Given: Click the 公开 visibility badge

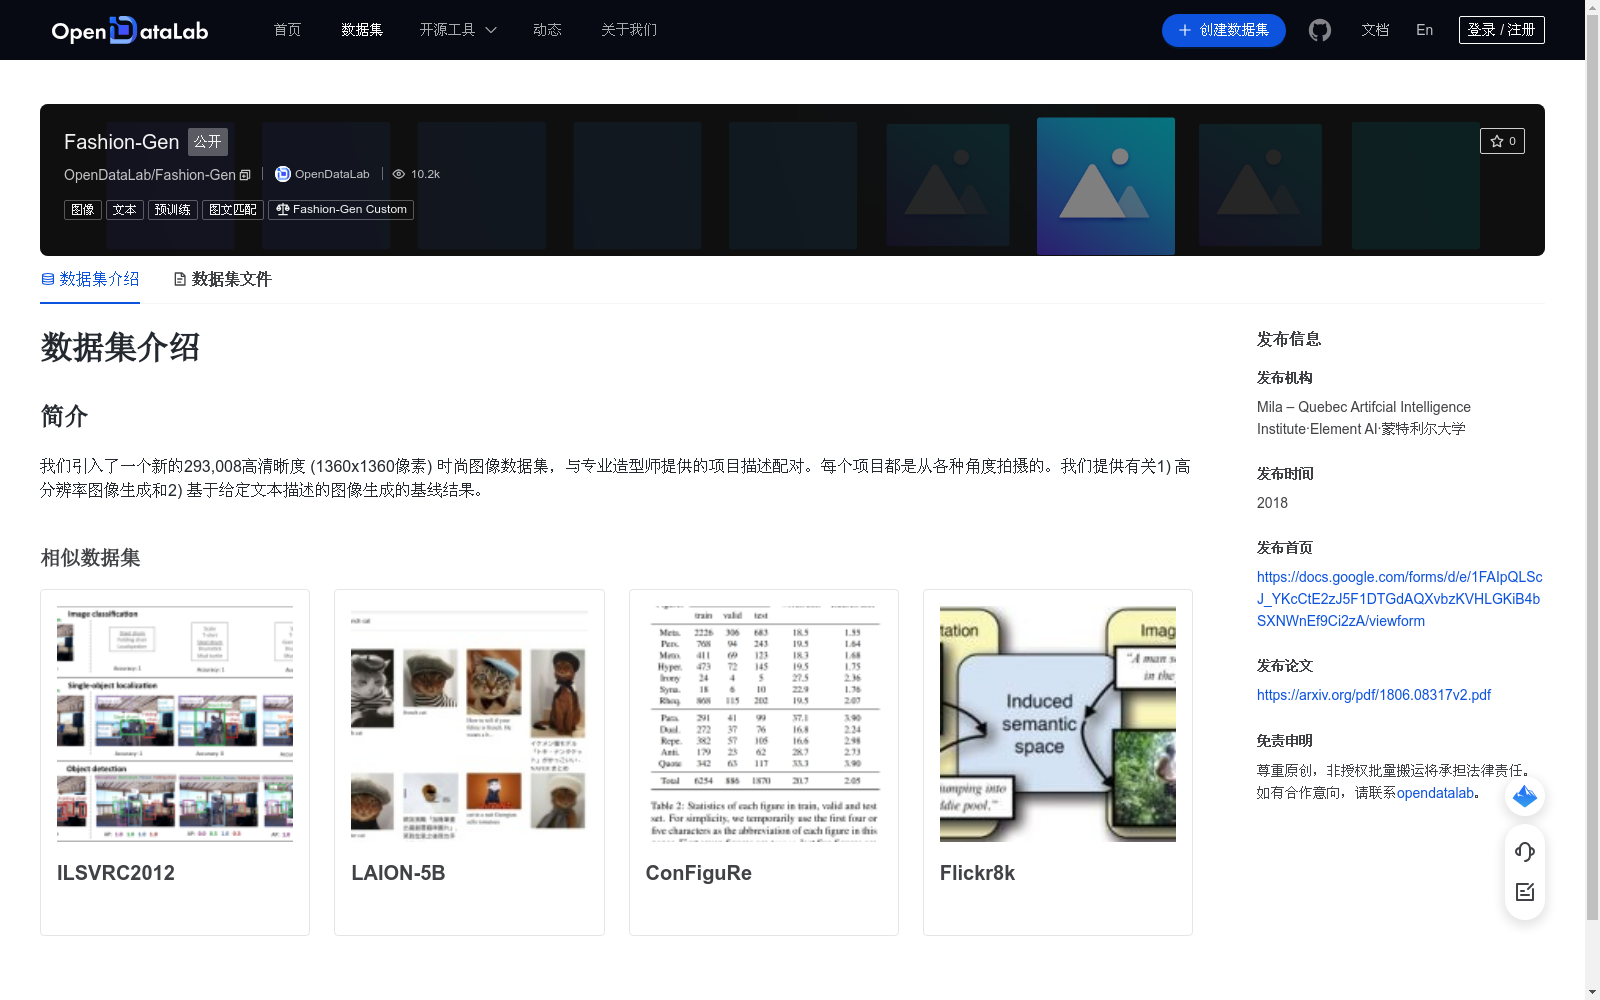Looking at the screenshot, I should 208,142.
